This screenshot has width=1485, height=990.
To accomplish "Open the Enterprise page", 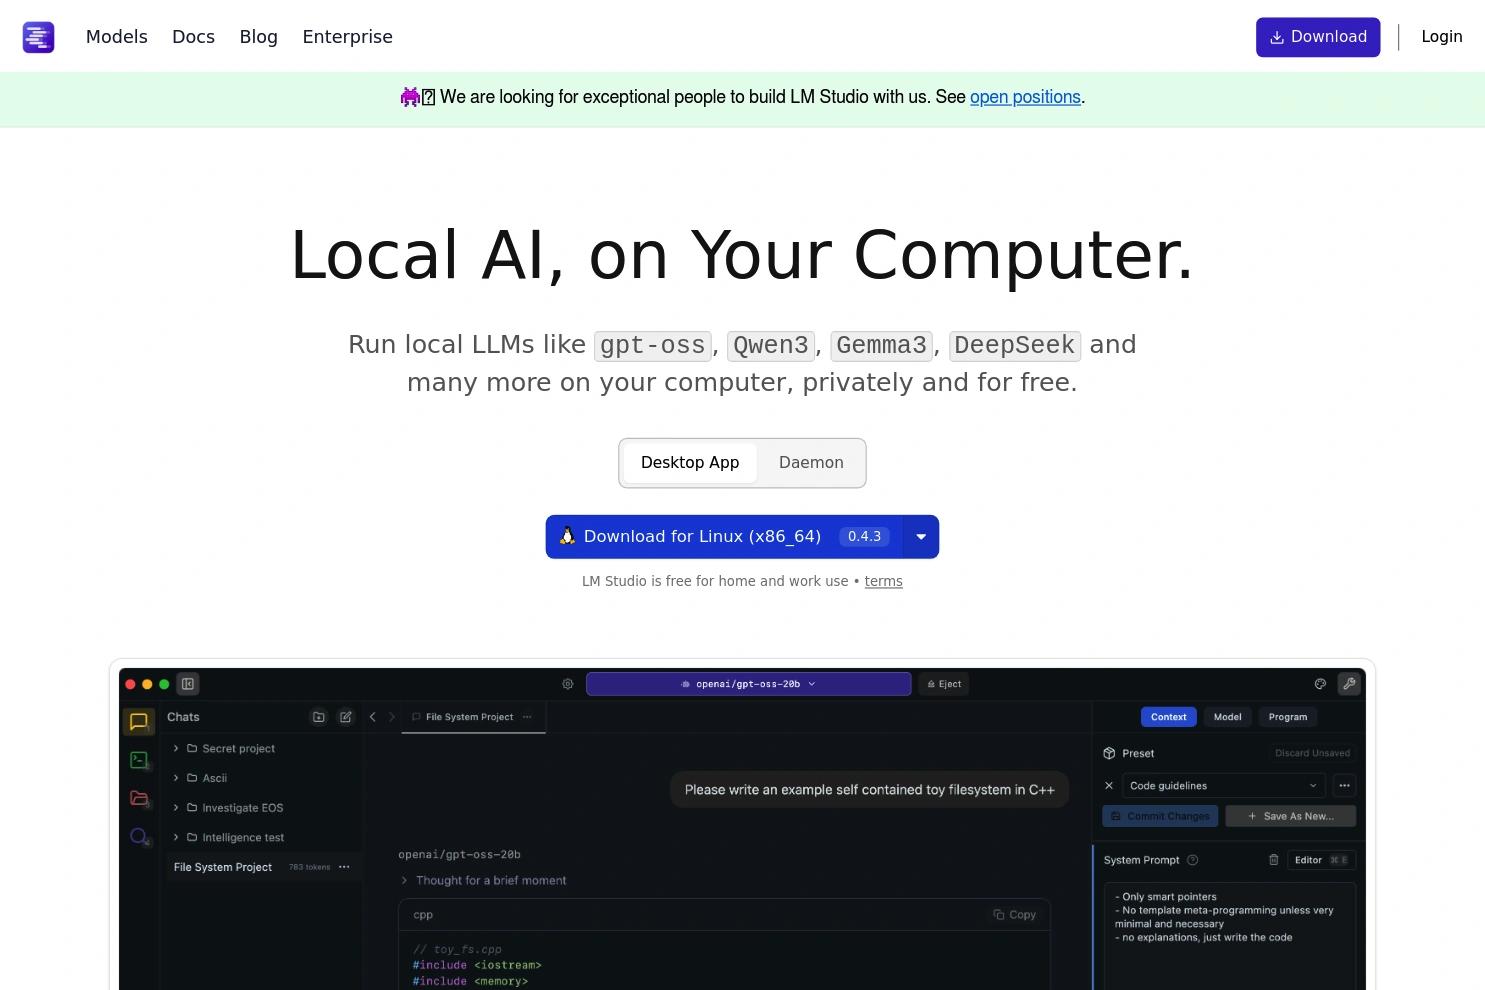I will pyautogui.click(x=348, y=37).
